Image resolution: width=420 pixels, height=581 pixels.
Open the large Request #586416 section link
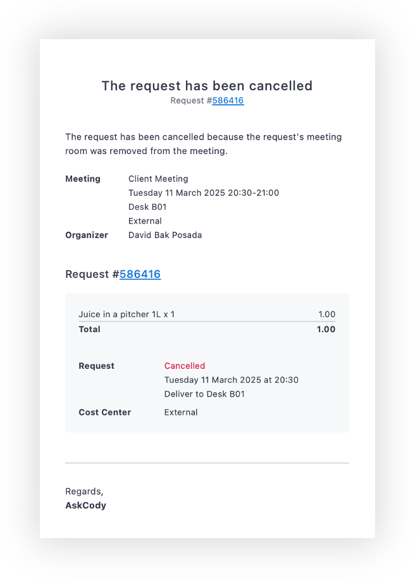(140, 274)
